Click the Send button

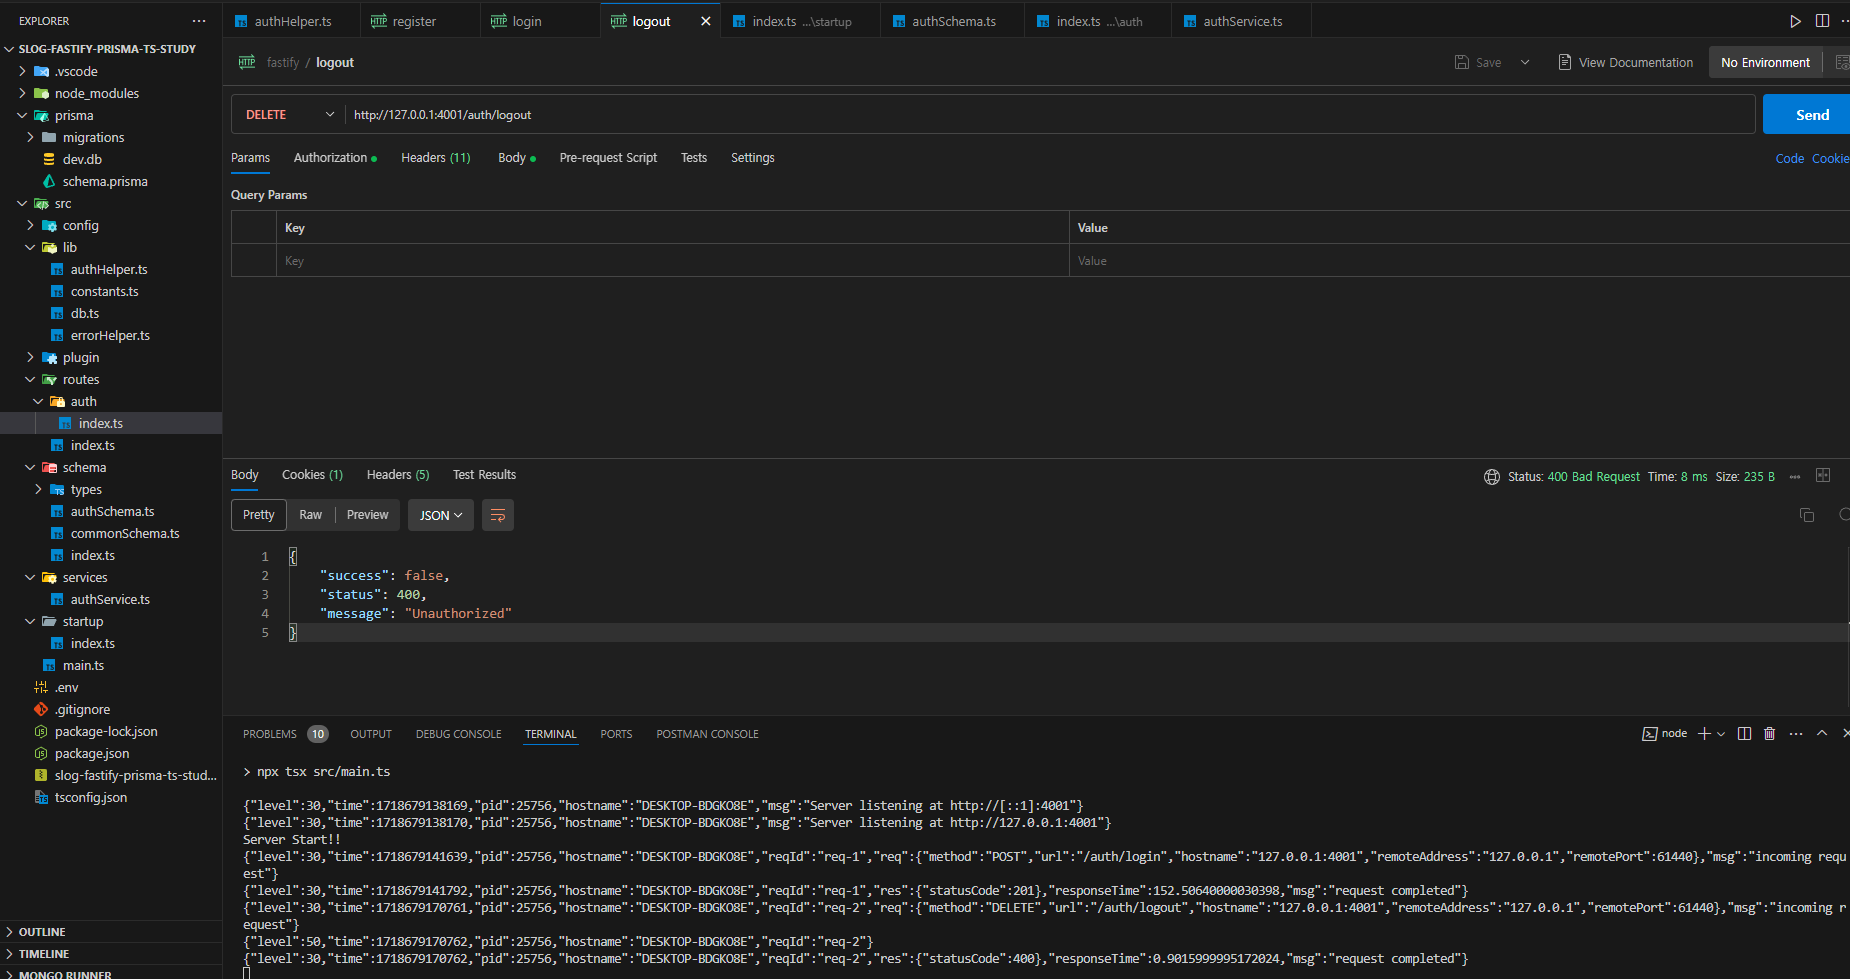pos(1806,115)
